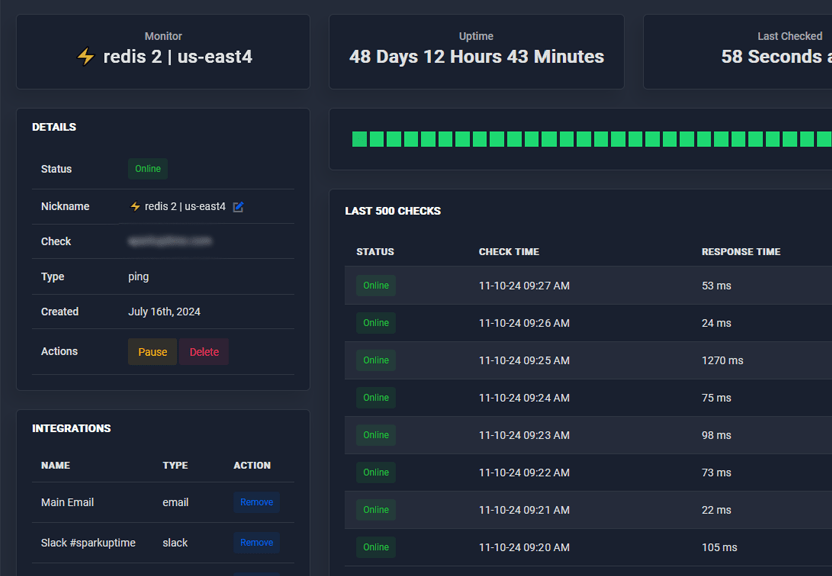Delete the redis 2 monitor
Viewport: 832px width, 576px height.
(203, 352)
